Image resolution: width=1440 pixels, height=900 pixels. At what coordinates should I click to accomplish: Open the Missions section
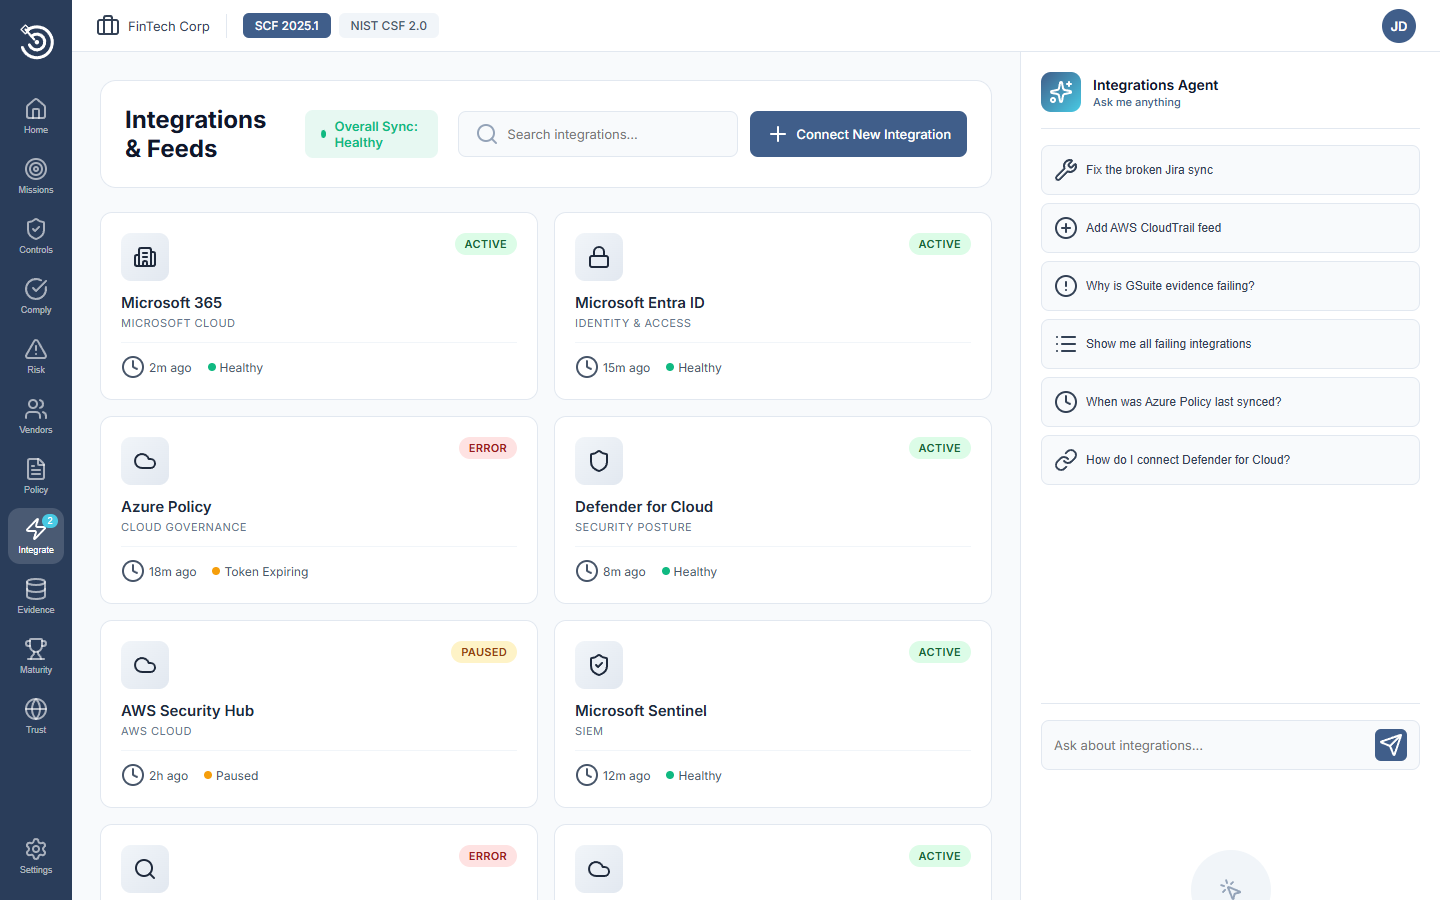coord(36,176)
